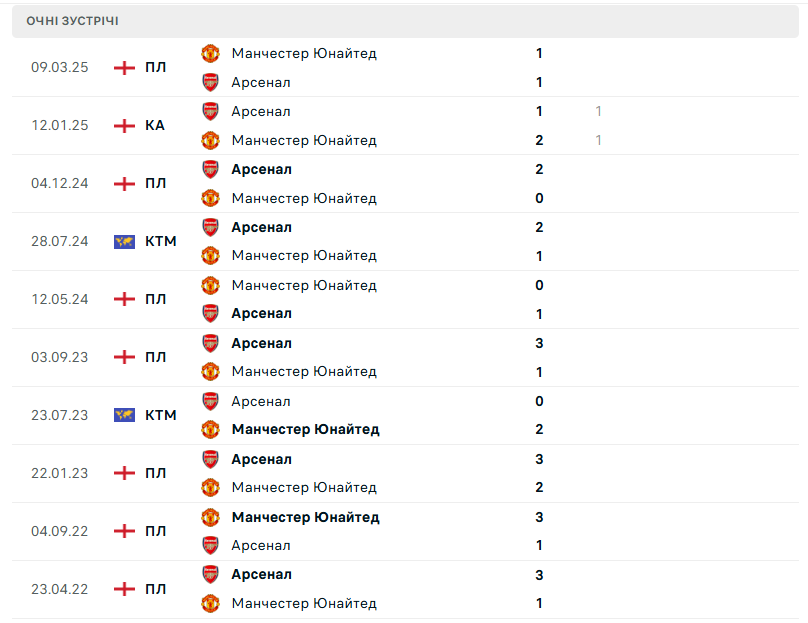Click world flag icon for 28.07.24 match
This screenshot has height=623, width=808.
tap(124, 241)
